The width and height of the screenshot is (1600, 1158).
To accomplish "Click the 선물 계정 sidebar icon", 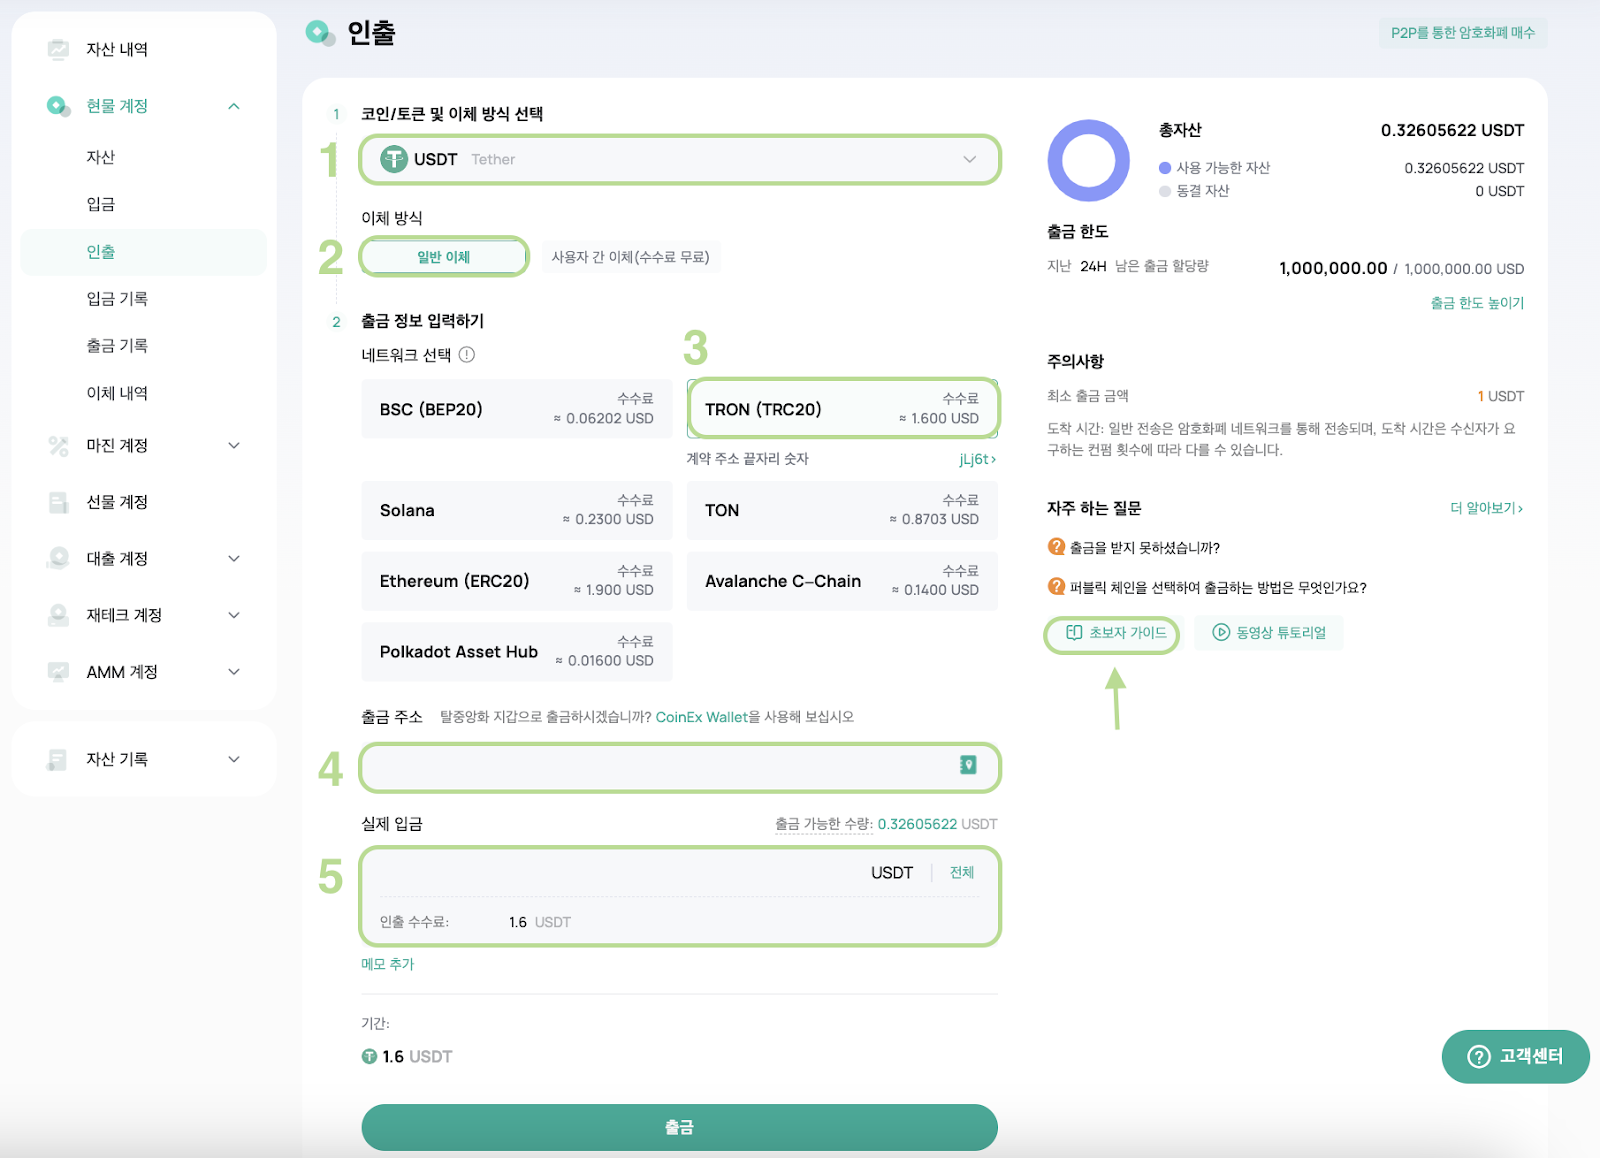I will click(x=59, y=502).
